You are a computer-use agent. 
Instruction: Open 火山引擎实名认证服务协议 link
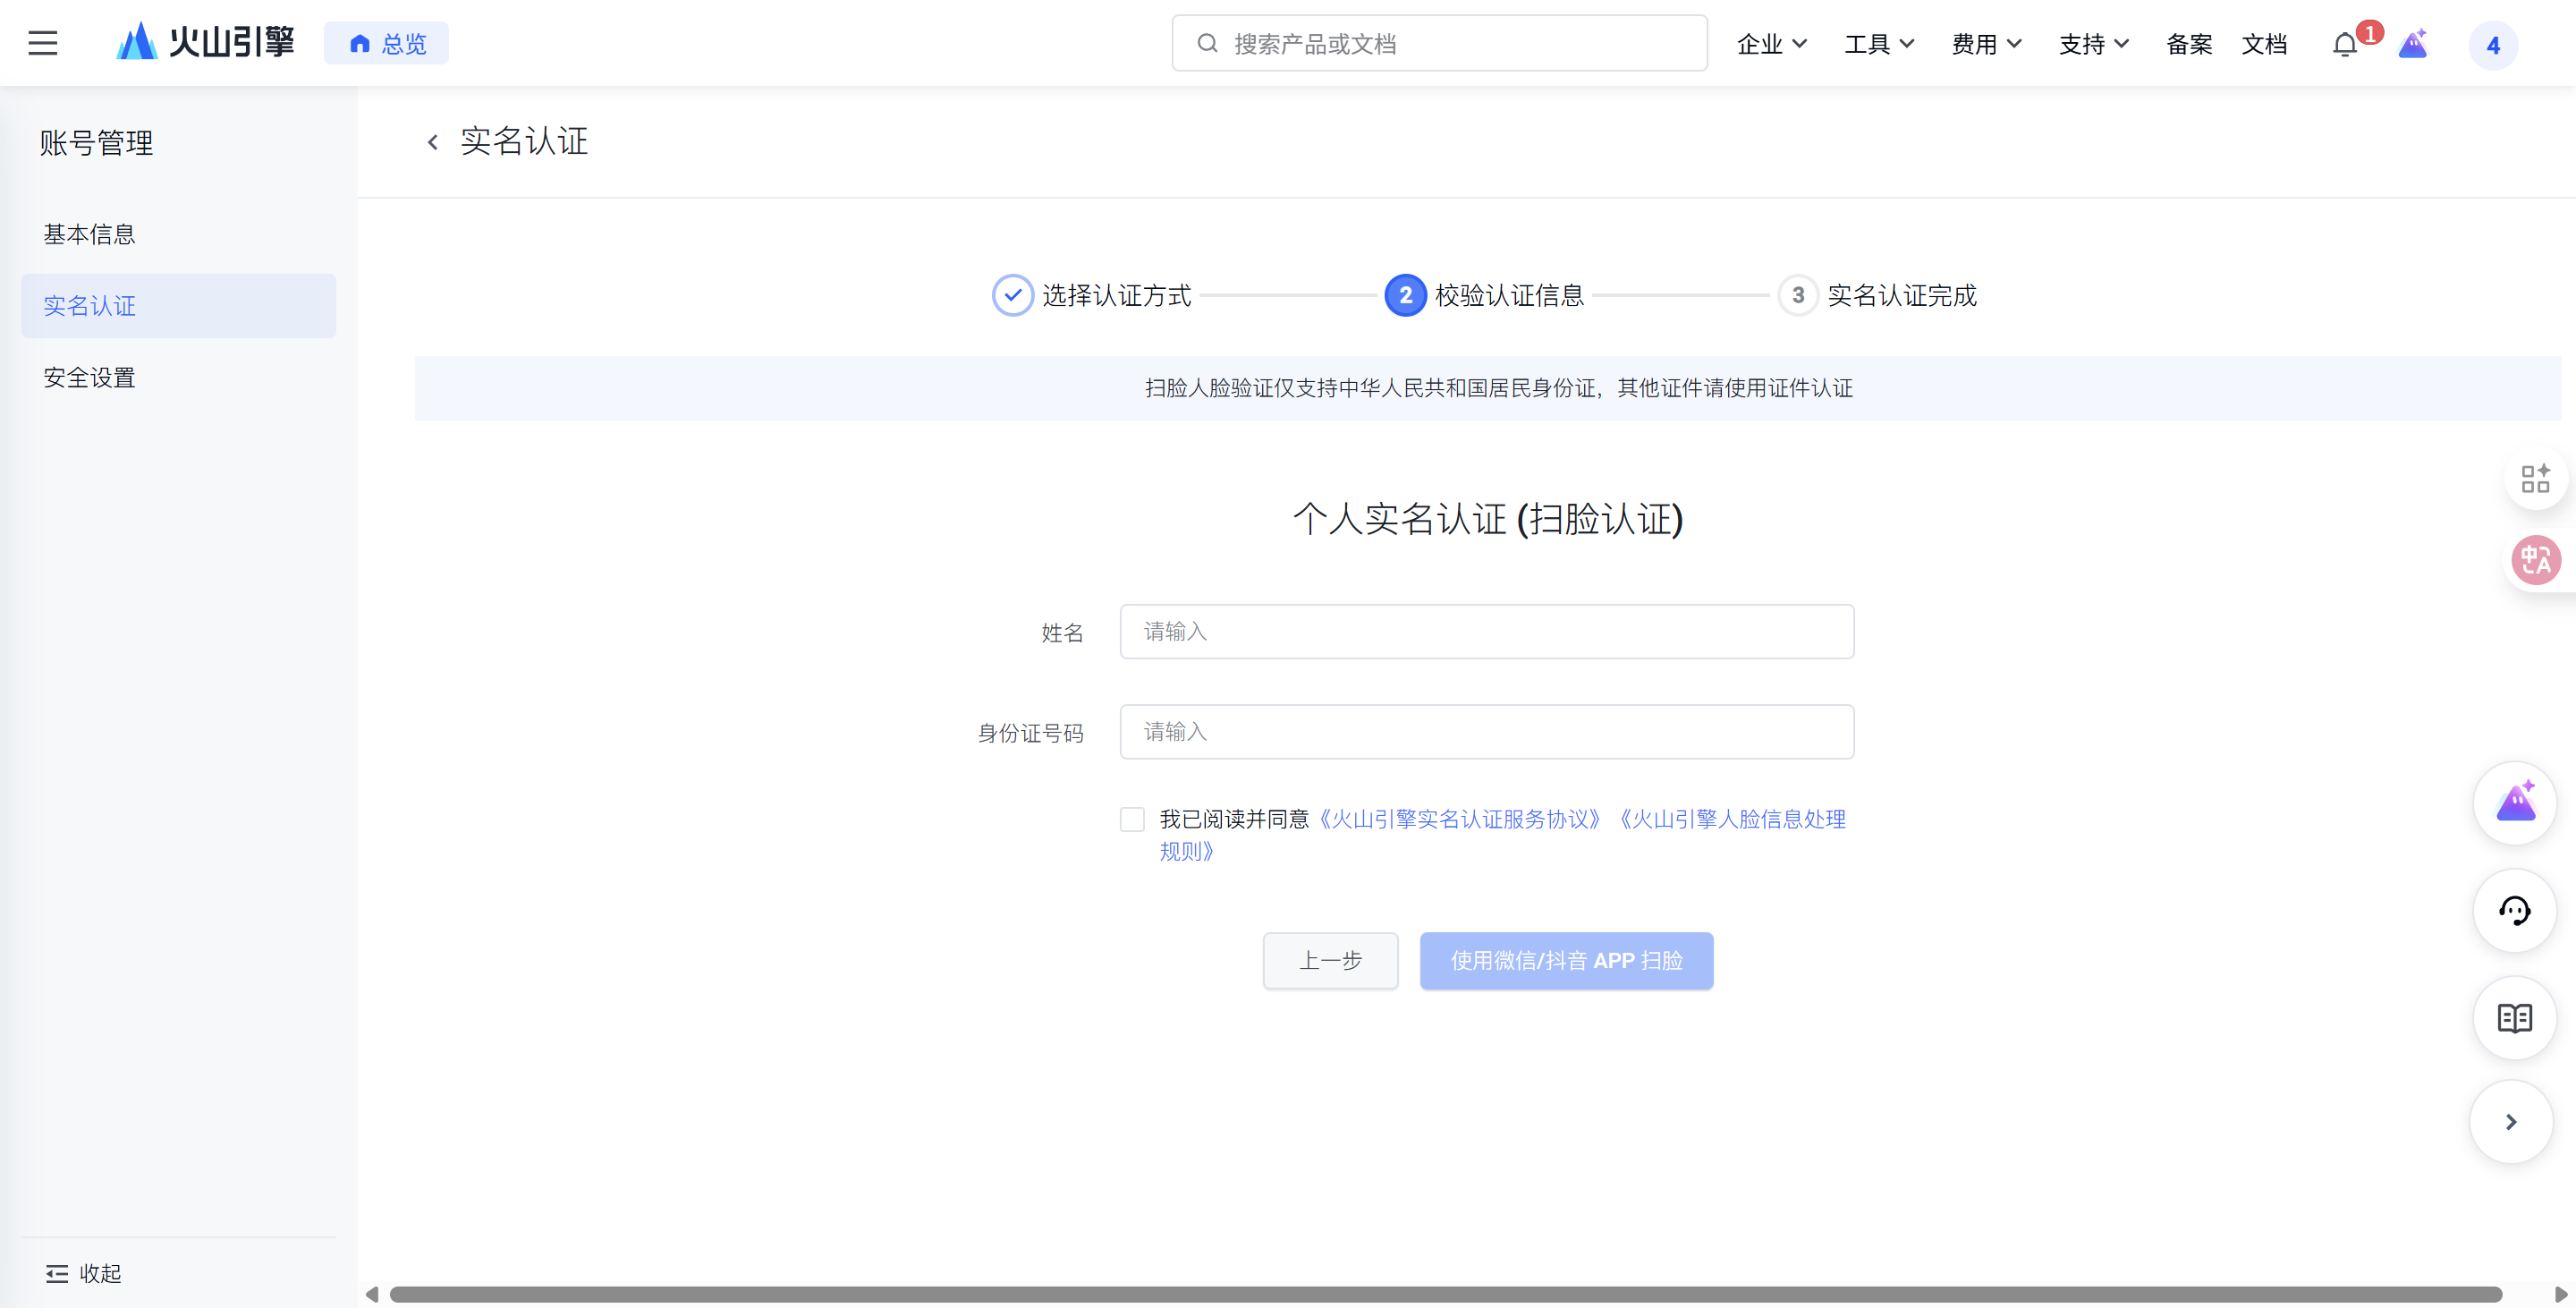tap(1460, 820)
